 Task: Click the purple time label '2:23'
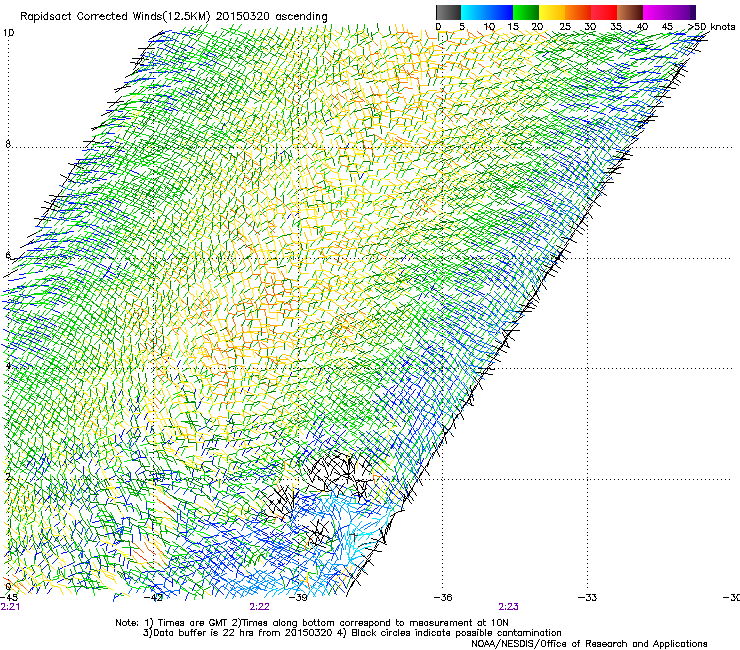tap(508, 607)
